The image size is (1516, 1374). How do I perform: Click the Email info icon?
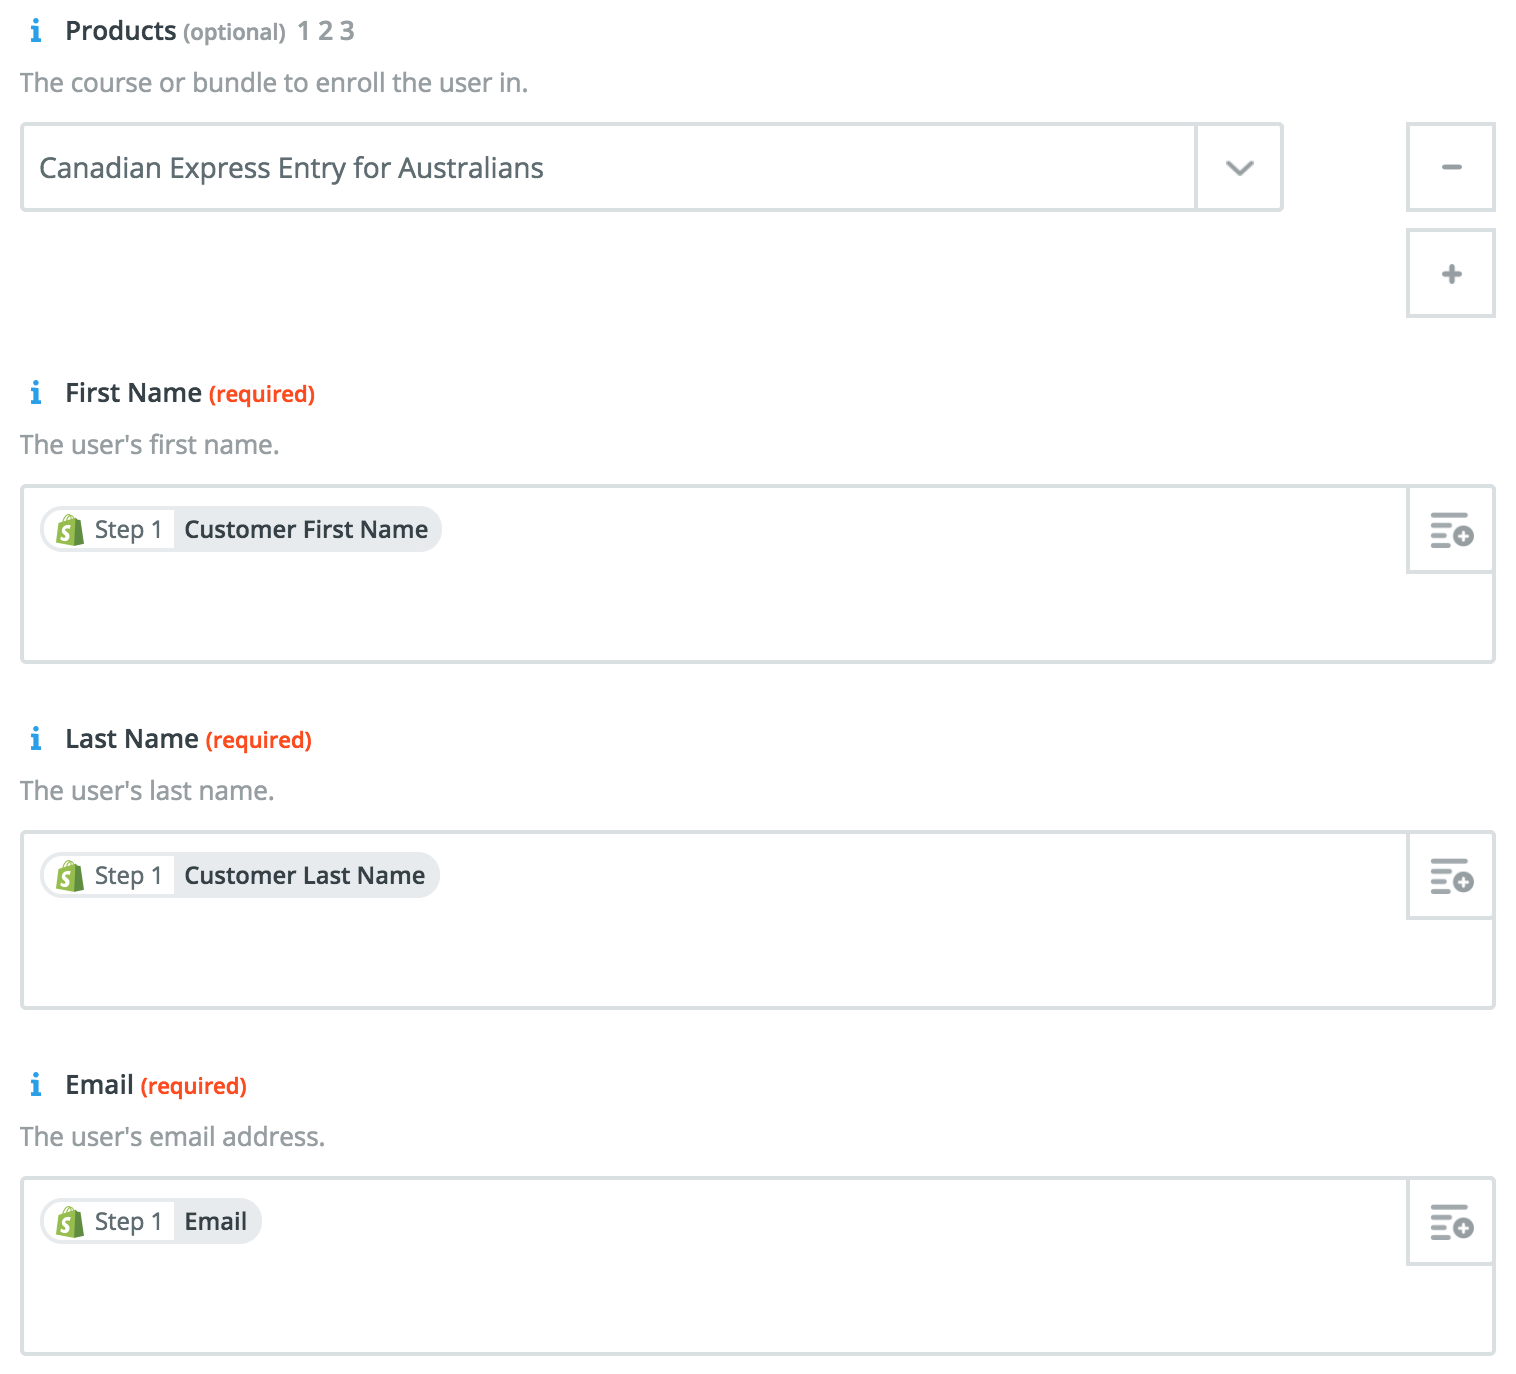click(36, 1085)
